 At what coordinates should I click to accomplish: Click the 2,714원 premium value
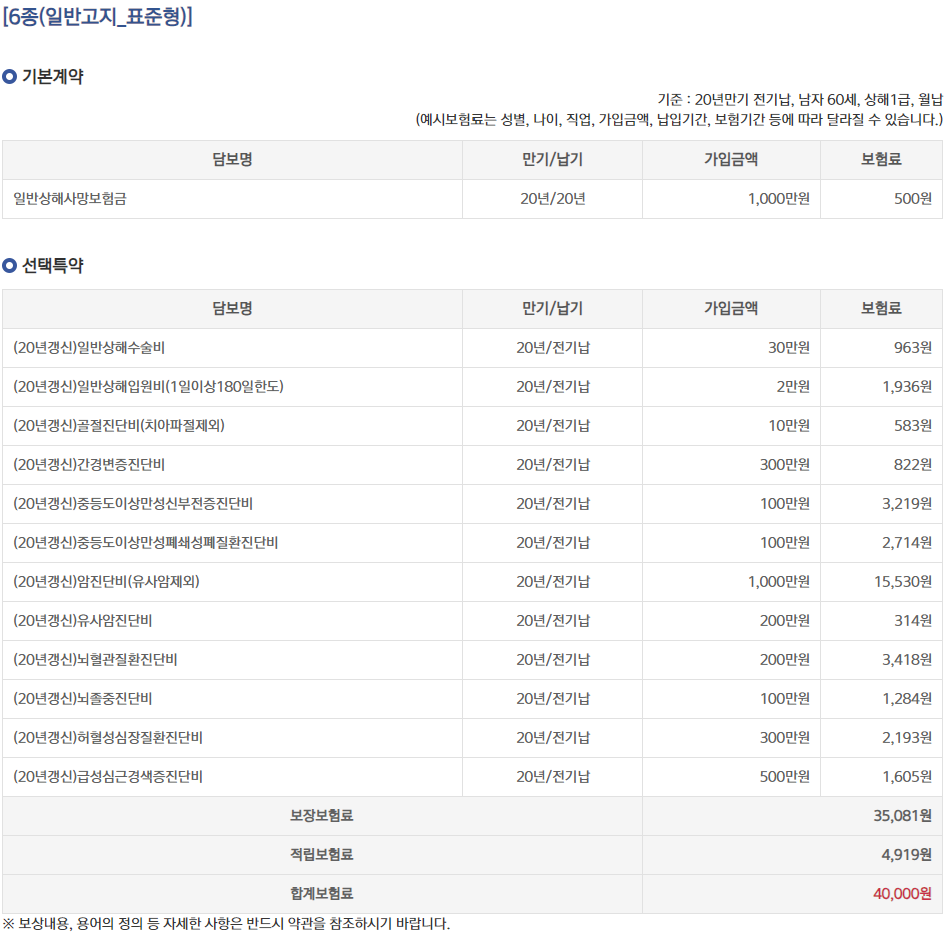coord(907,542)
